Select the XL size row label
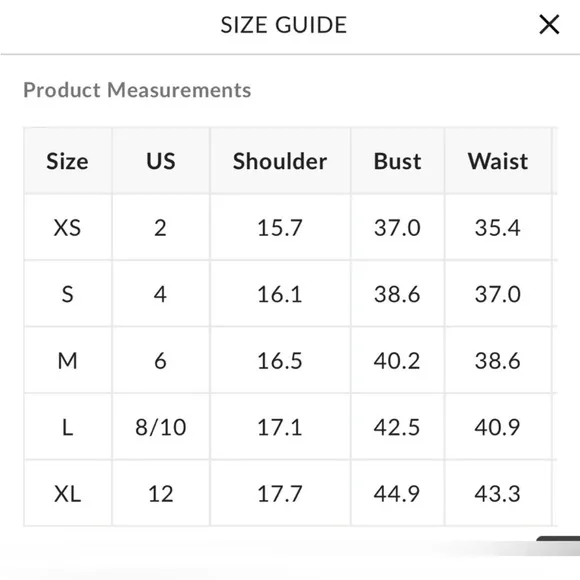The height and width of the screenshot is (580, 580). [68, 493]
